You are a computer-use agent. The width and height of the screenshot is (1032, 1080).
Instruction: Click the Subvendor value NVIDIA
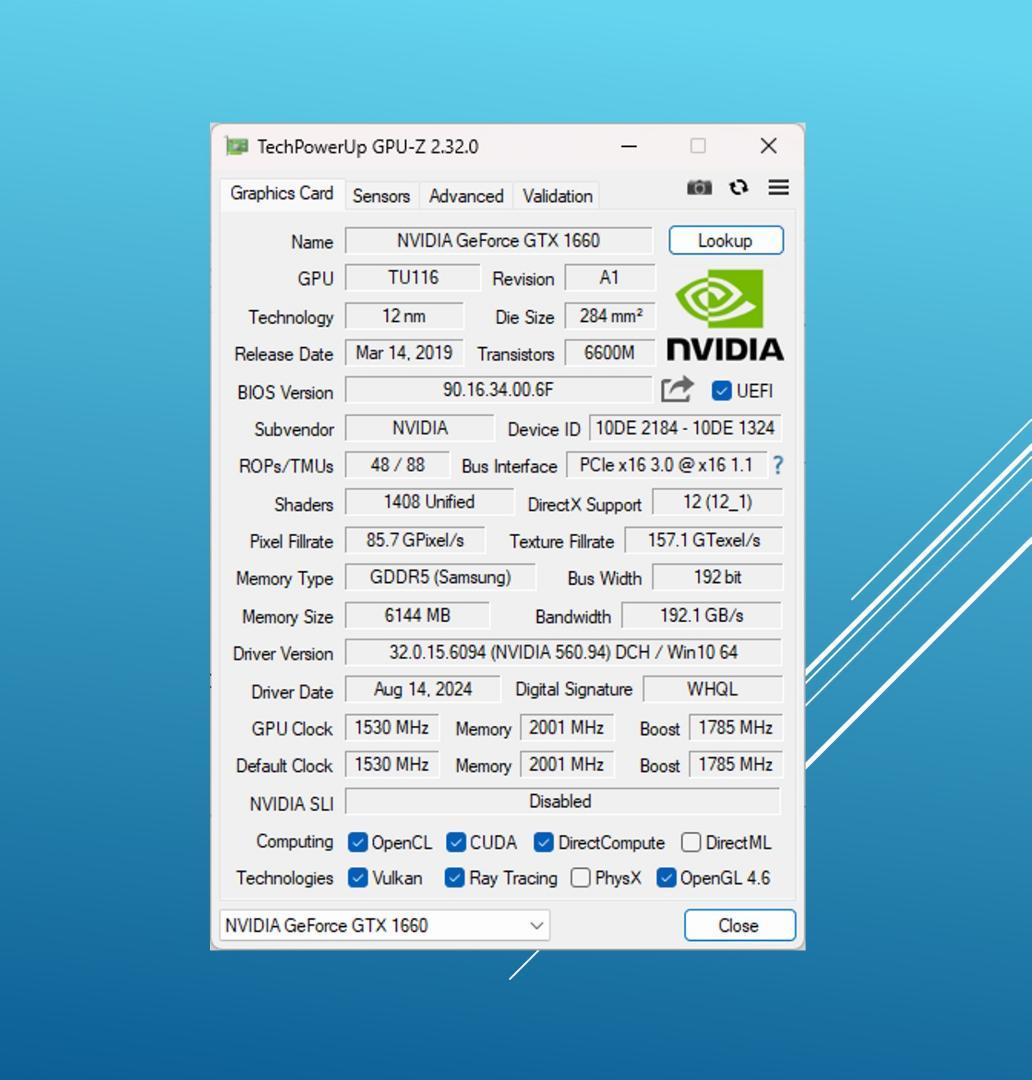coord(420,428)
